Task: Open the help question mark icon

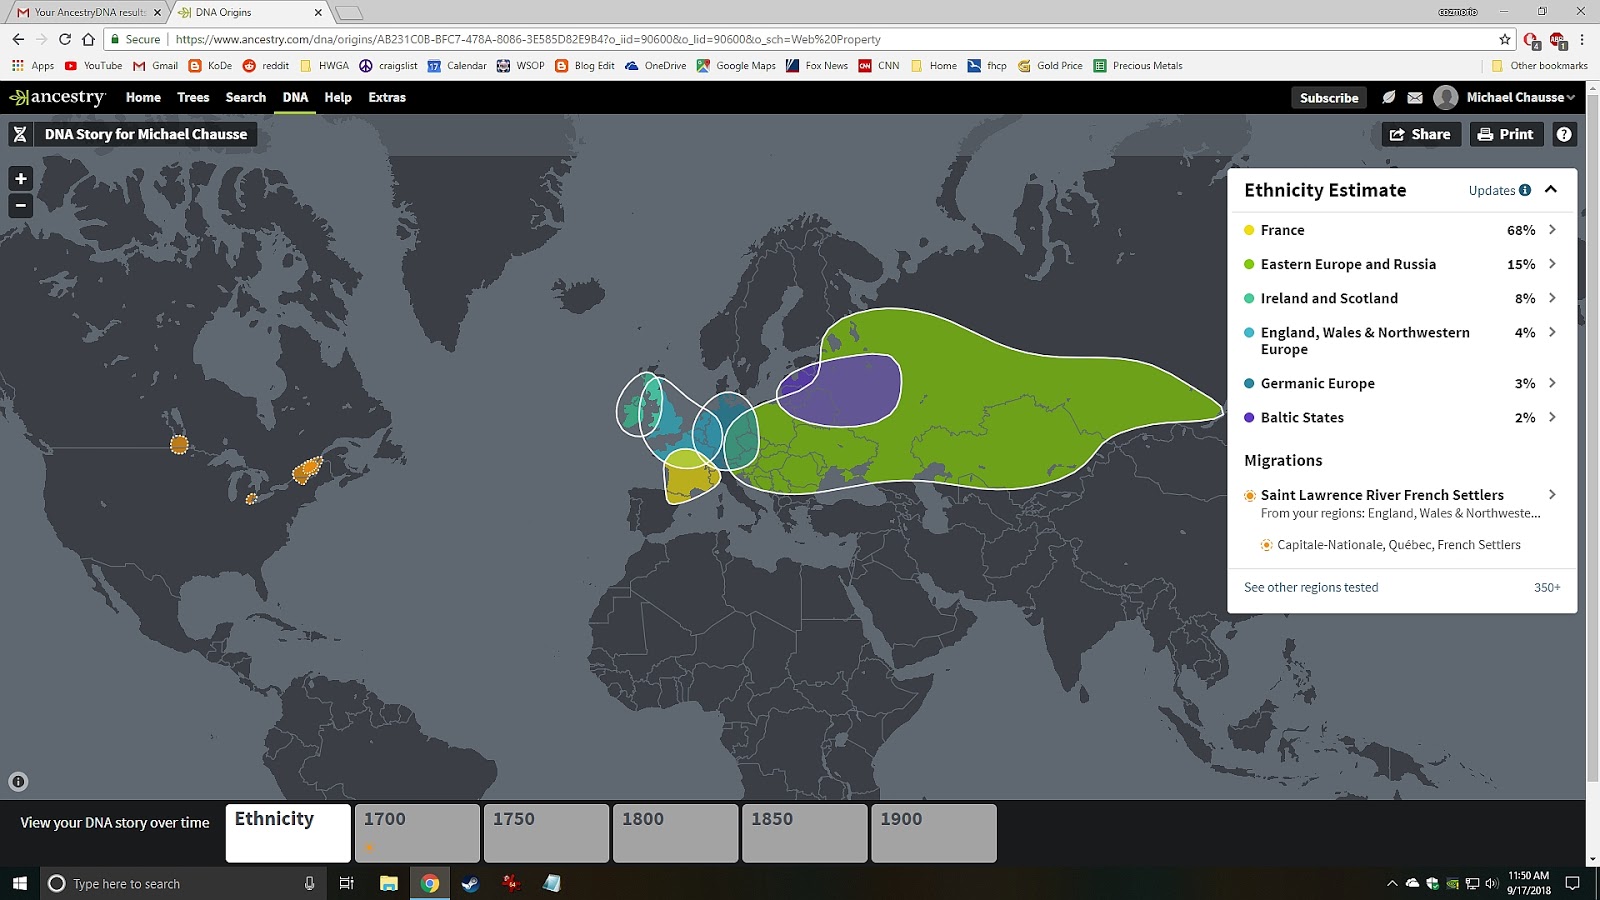Action: click(1565, 134)
